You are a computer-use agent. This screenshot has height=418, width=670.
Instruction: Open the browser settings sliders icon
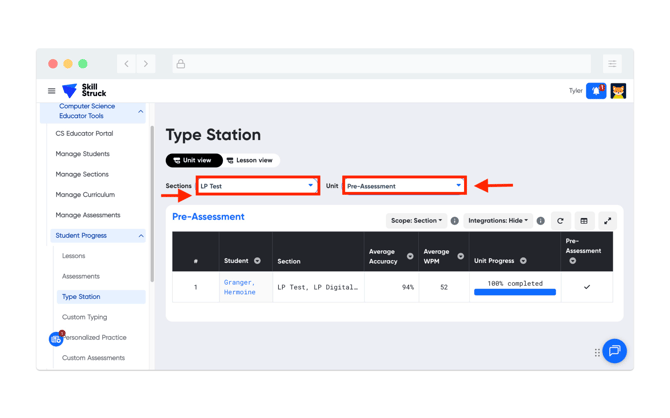point(612,64)
